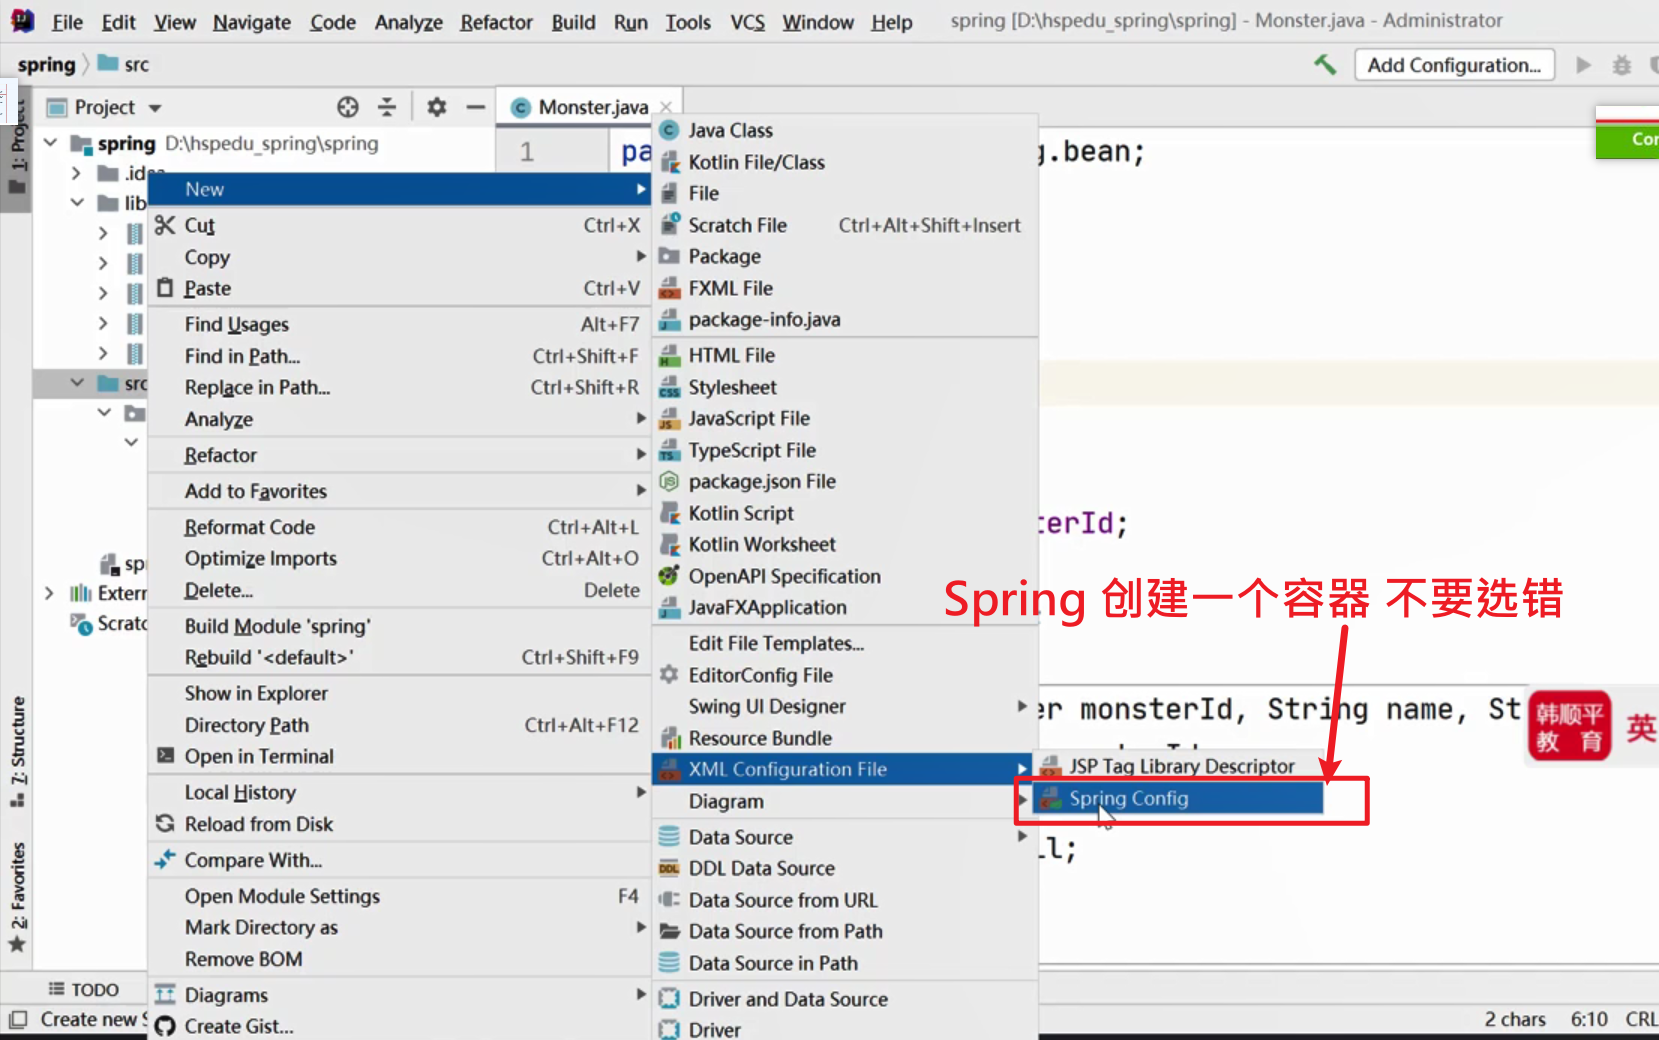Image resolution: width=1659 pixels, height=1040 pixels.
Task: Open the TODO tool window
Action: (84, 989)
